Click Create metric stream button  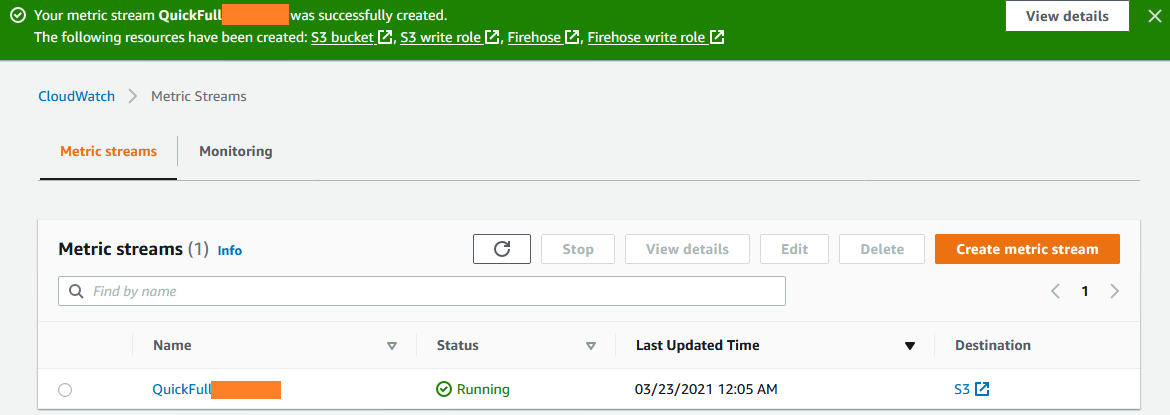click(1027, 249)
